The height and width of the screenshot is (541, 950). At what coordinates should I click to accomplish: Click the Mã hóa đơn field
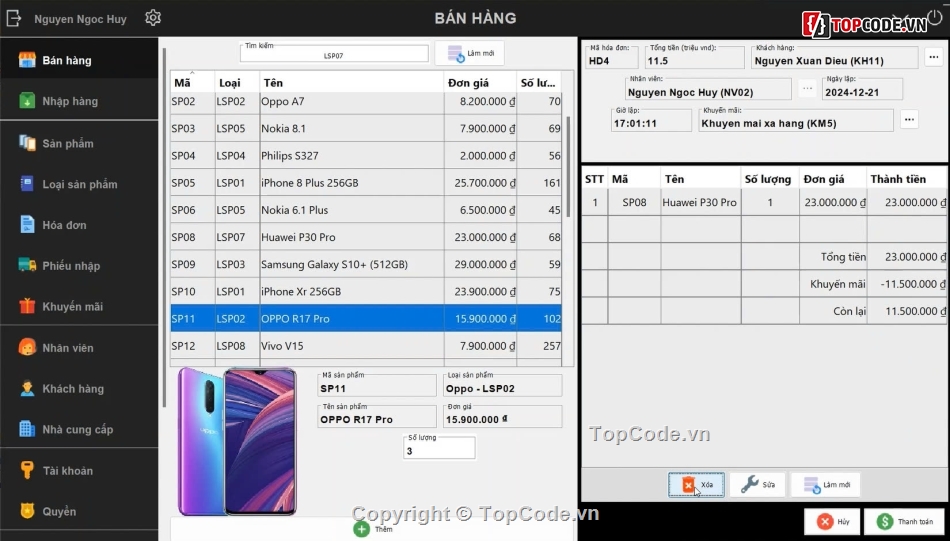[611, 57]
